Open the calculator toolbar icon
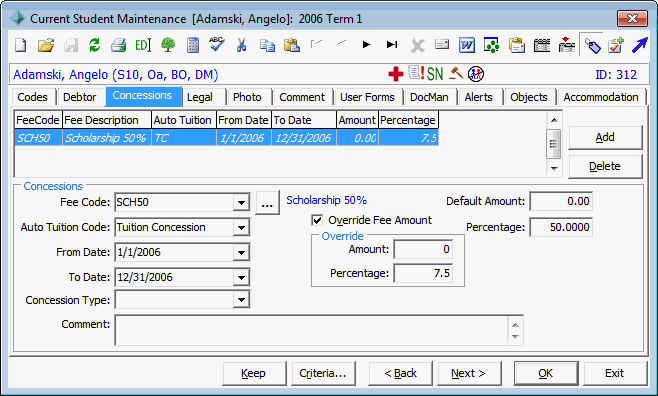 [x=193, y=44]
